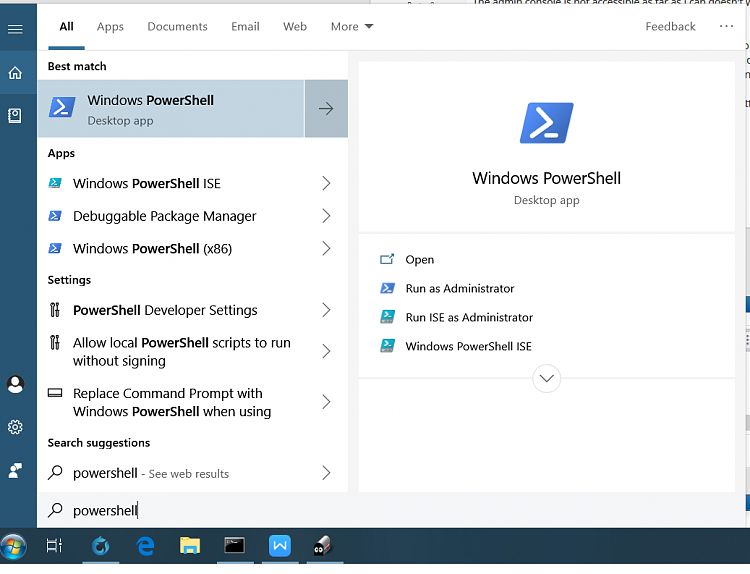Click the Open action icon
The height and width of the screenshot is (574, 750).
pos(387,259)
